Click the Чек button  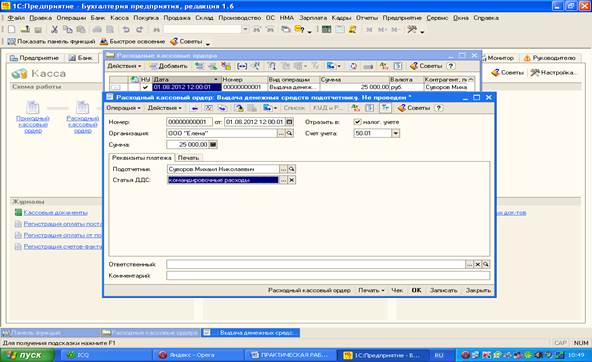click(397, 290)
